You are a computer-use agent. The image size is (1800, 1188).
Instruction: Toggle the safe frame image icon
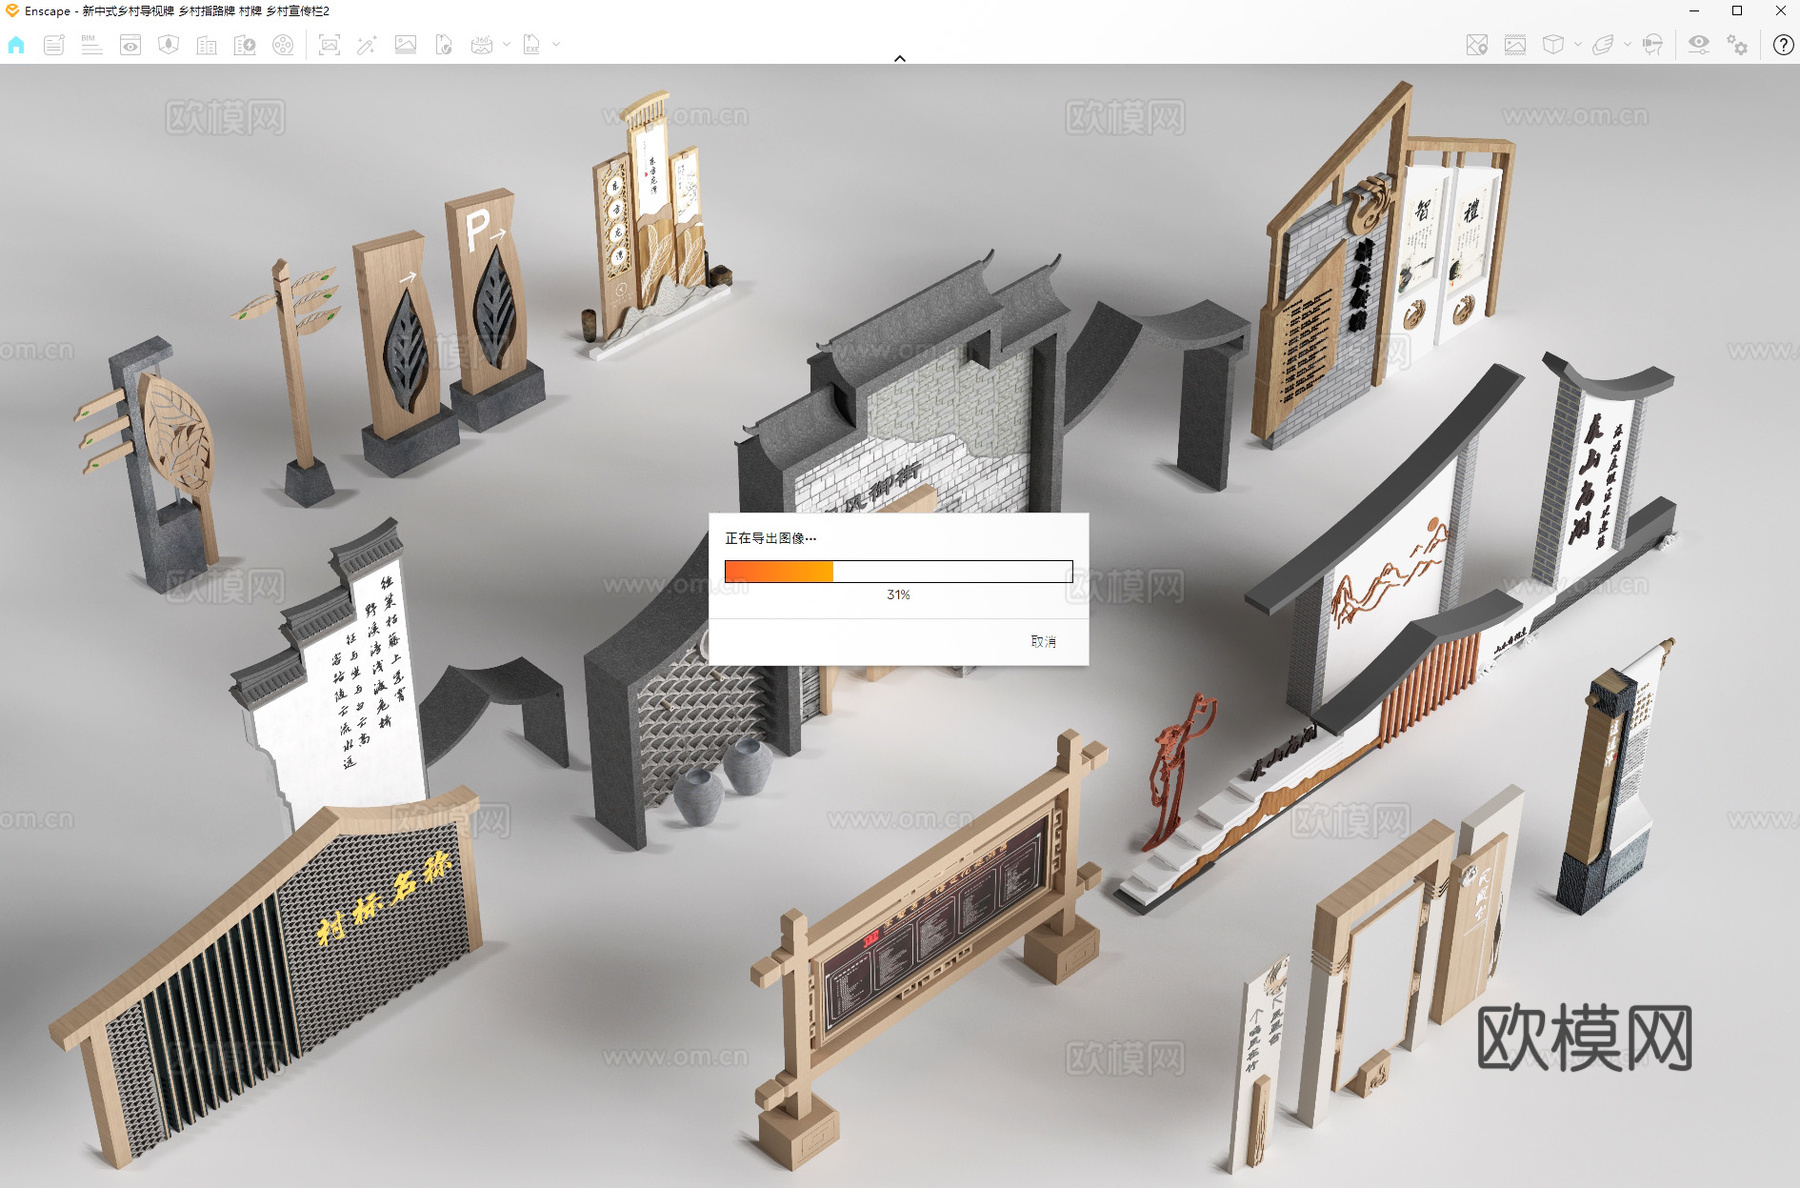coord(1515,45)
